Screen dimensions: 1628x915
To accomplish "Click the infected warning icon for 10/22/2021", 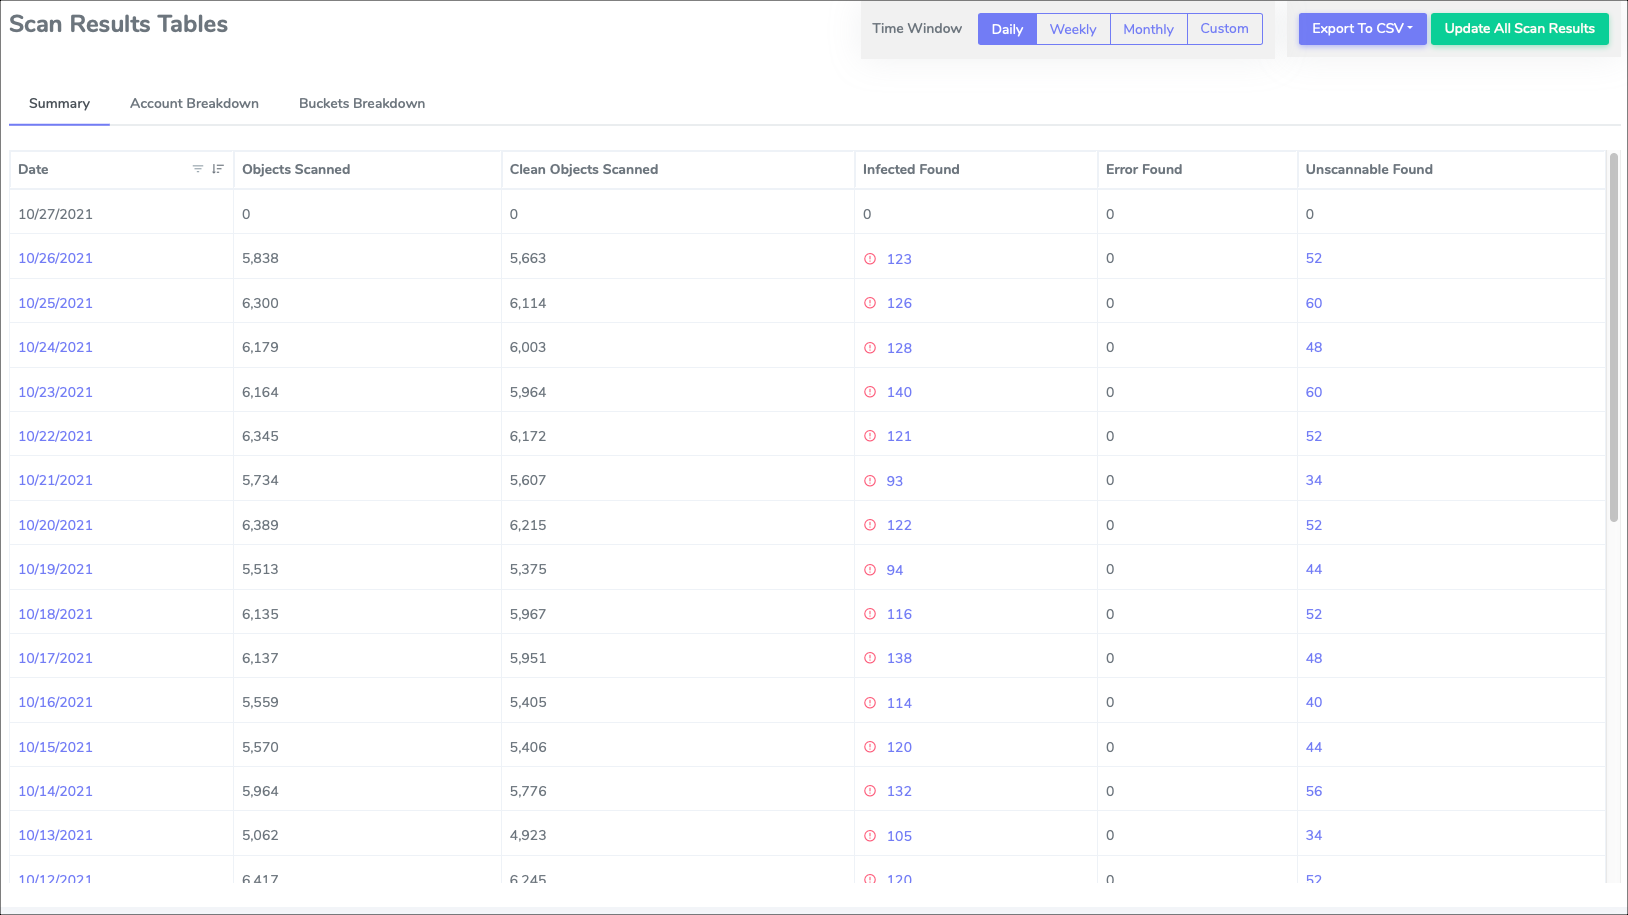I will tap(870, 436).
